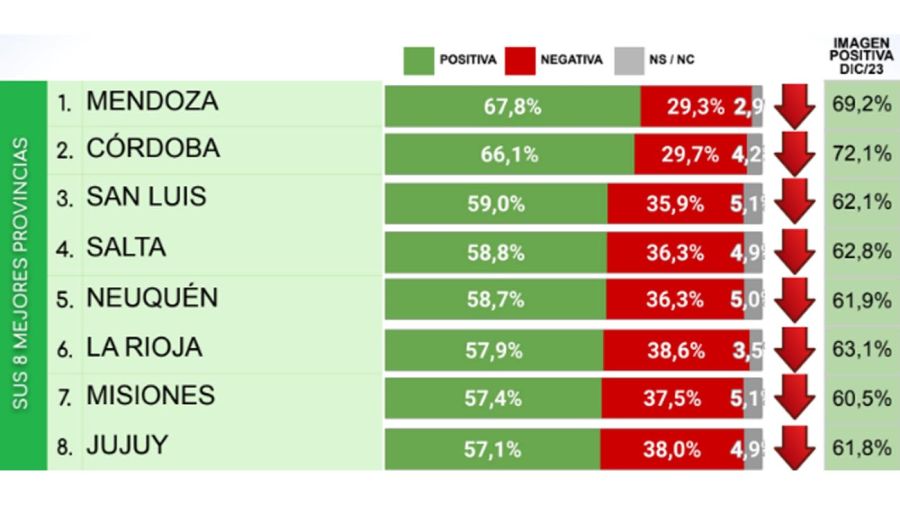Select the MENDOZA province label
The width and height of the screenshot is (900, 505).
coord(152,102)
